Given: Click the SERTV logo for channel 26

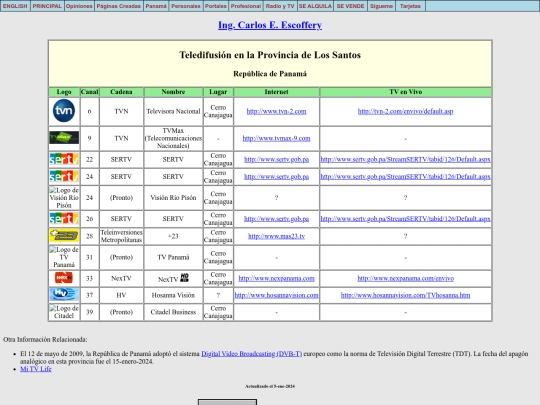Looking at the screenshot, I should (x=64, y=218).
